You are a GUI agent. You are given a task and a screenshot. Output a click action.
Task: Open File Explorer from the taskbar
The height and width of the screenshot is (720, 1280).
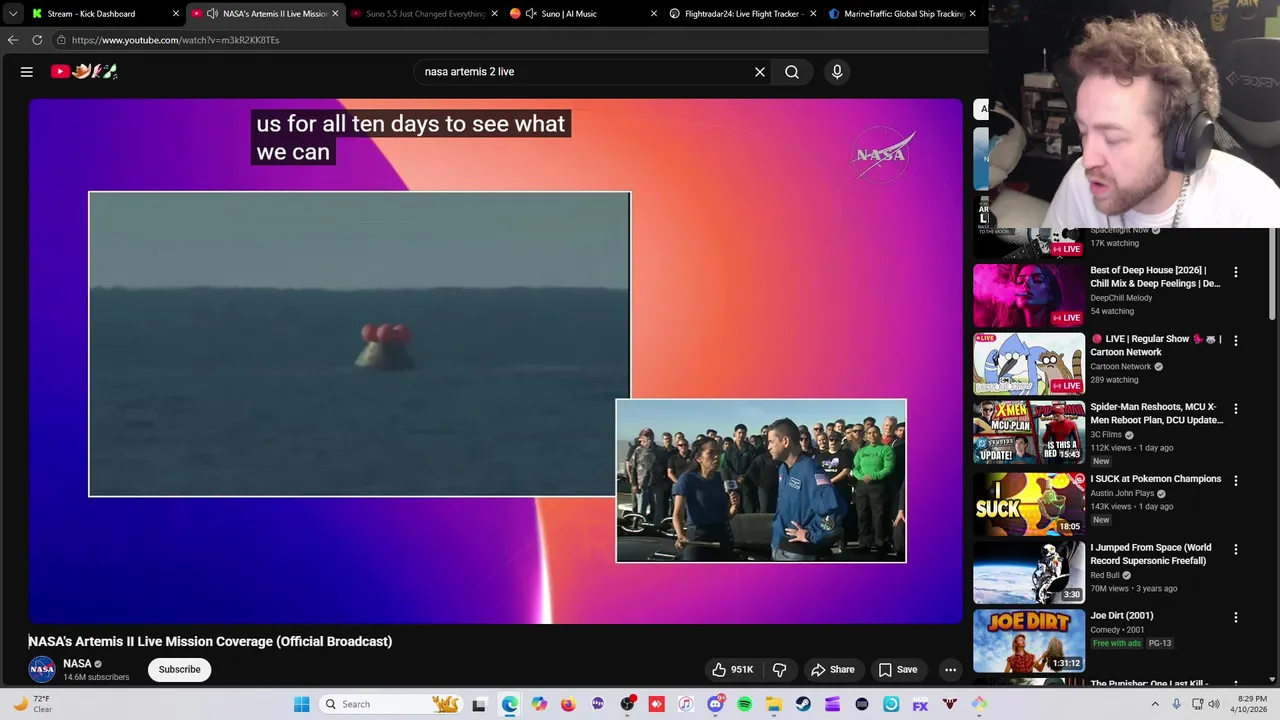pos(773,704)
